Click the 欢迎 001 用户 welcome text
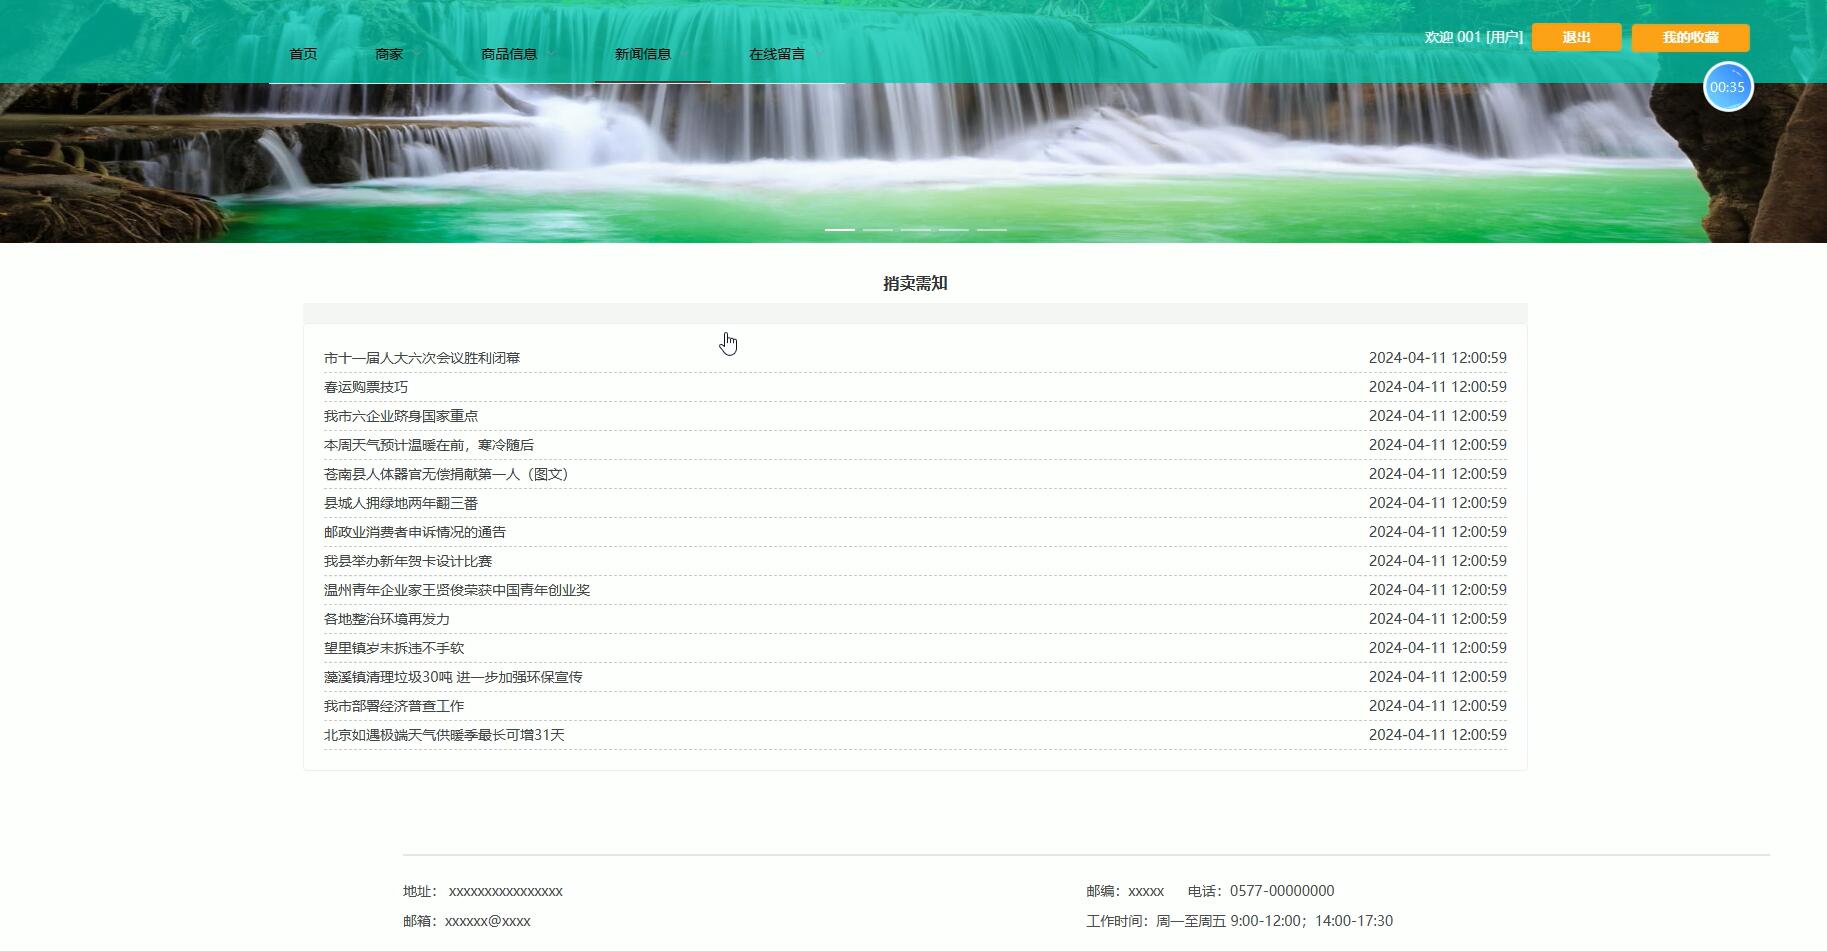This screenshot has height=952, width=1827. point(1471,37)
